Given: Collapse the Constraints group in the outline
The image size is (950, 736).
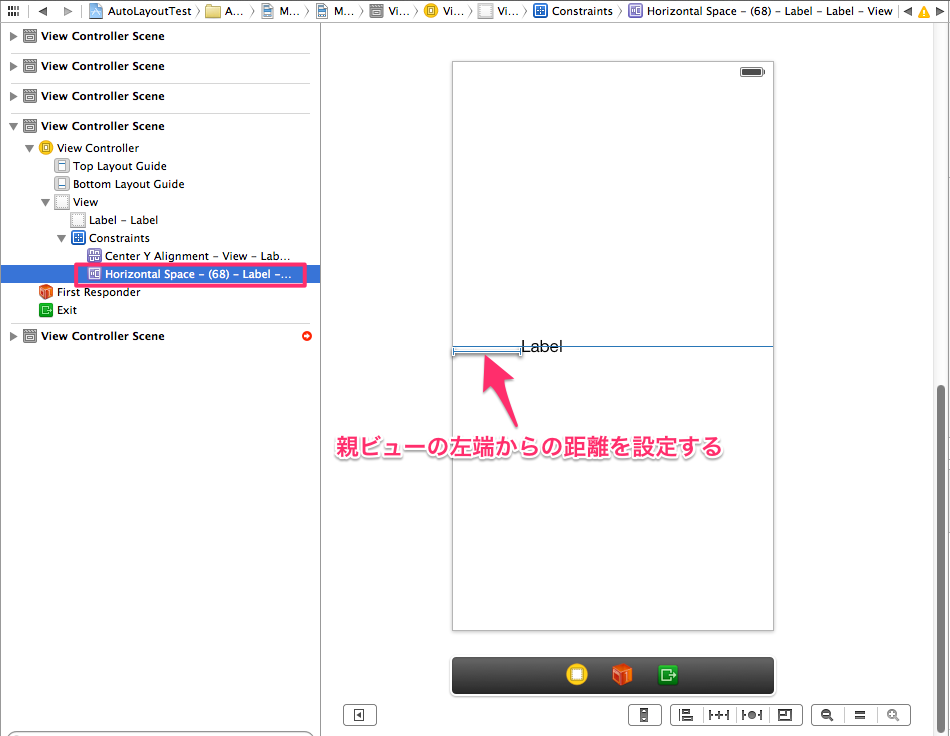Looking at the screenshot, I should [x=61, y=237].
